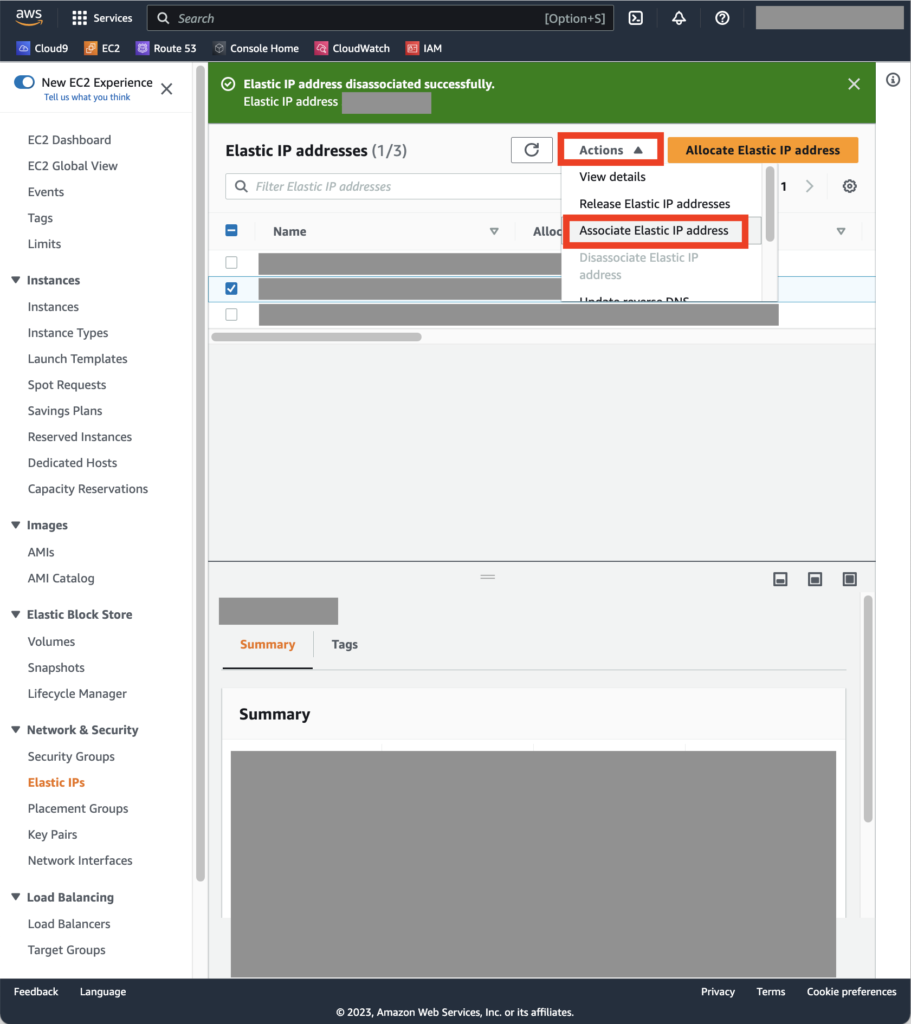Set details pane to small bottom layout

point(780,579)
